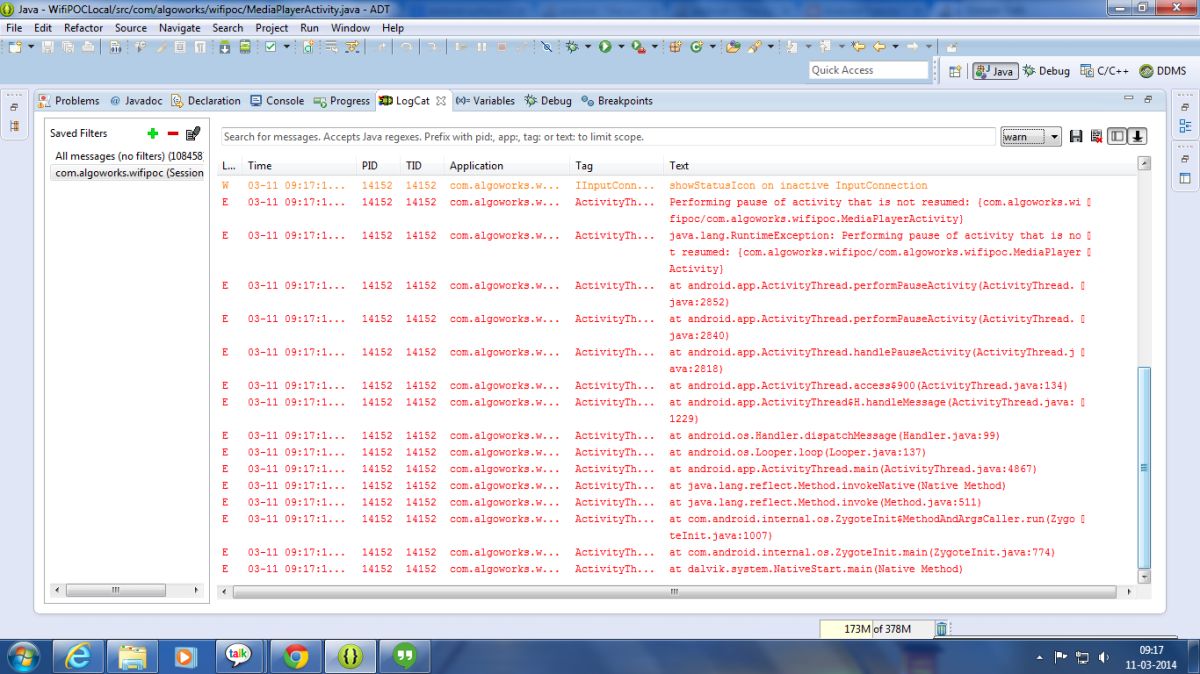The height and width of the screenshot is (674, 1200).
Task: Edit the selected LogCat filter
Action: 193,133
